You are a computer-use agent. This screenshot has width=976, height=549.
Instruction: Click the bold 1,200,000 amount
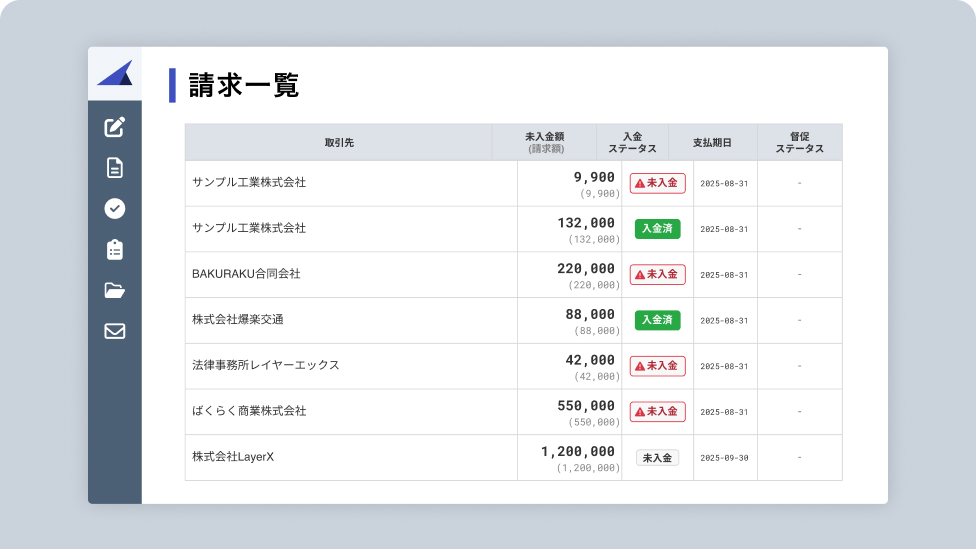pos(578,451)
